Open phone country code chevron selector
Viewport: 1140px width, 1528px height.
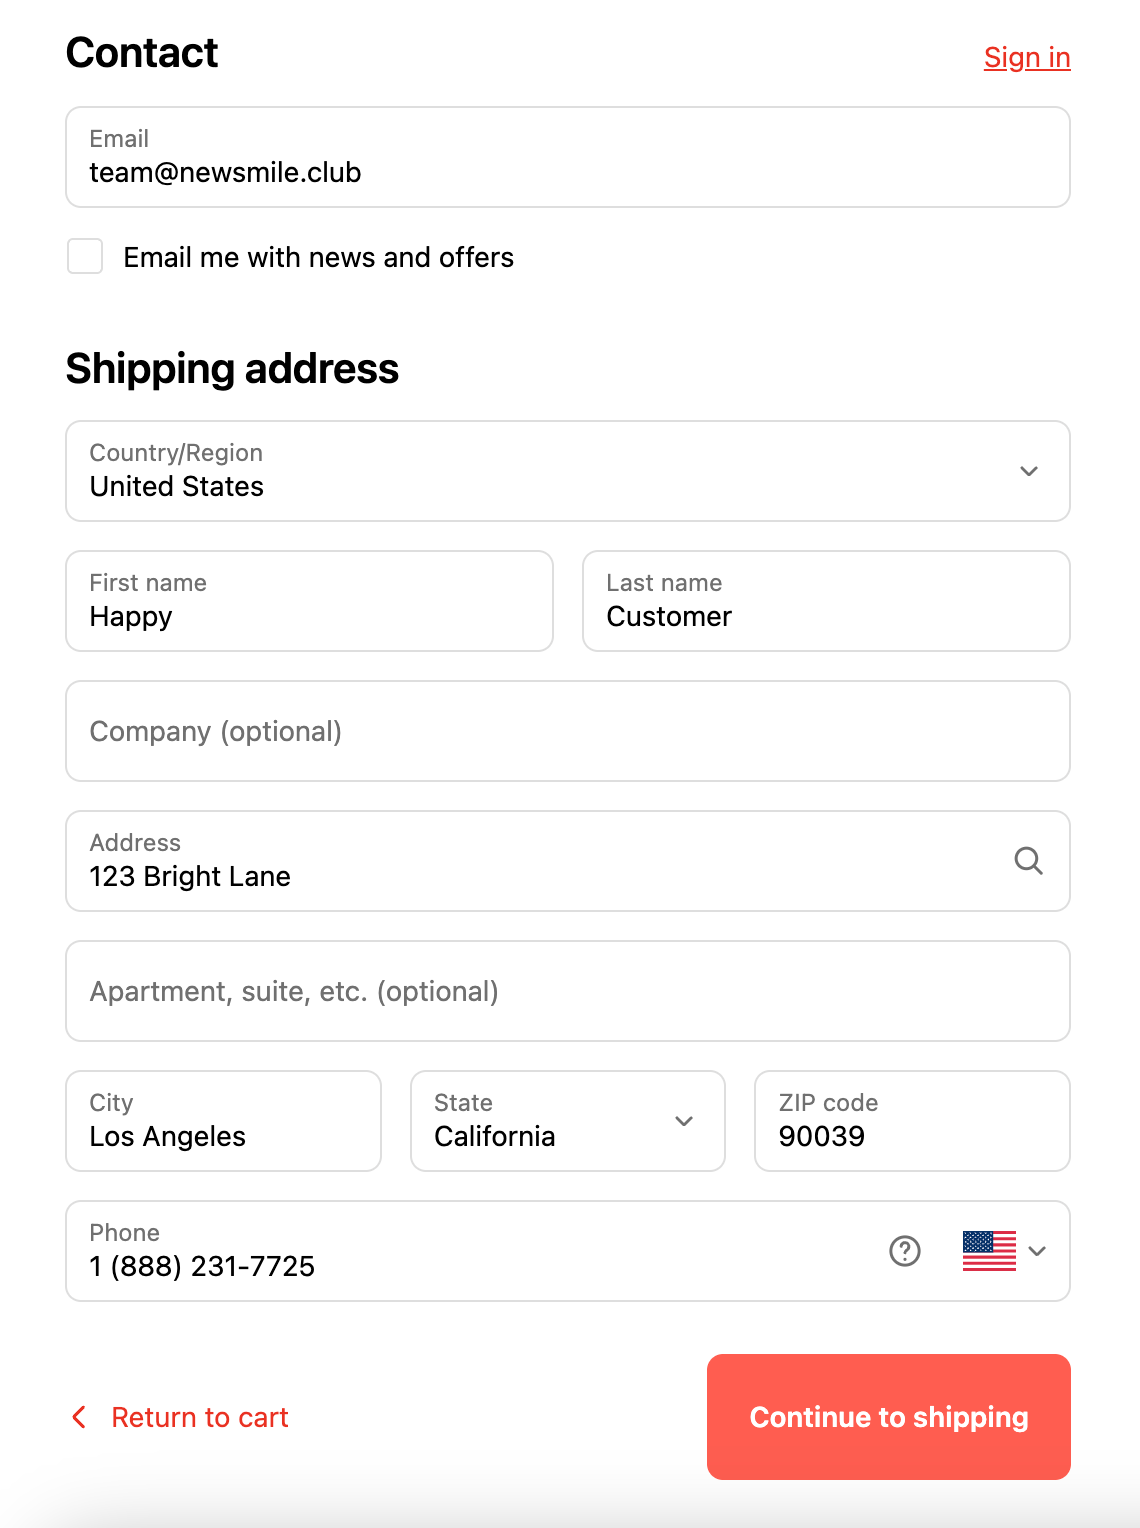point(1038,1251)
